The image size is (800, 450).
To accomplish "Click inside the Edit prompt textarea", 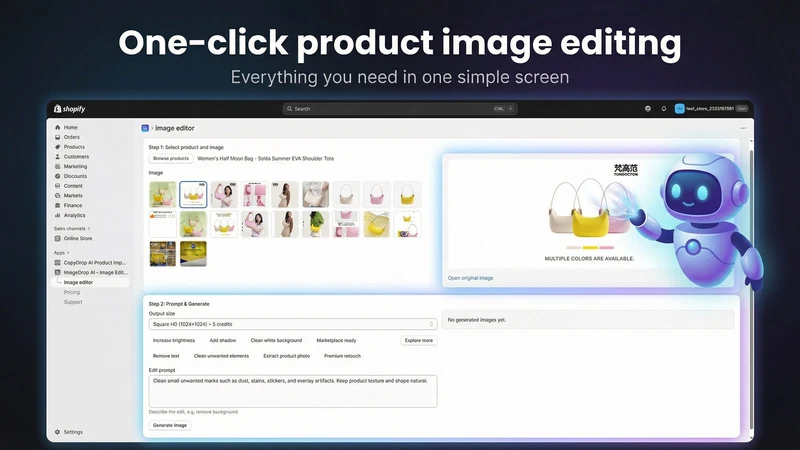I will point(293,391).
